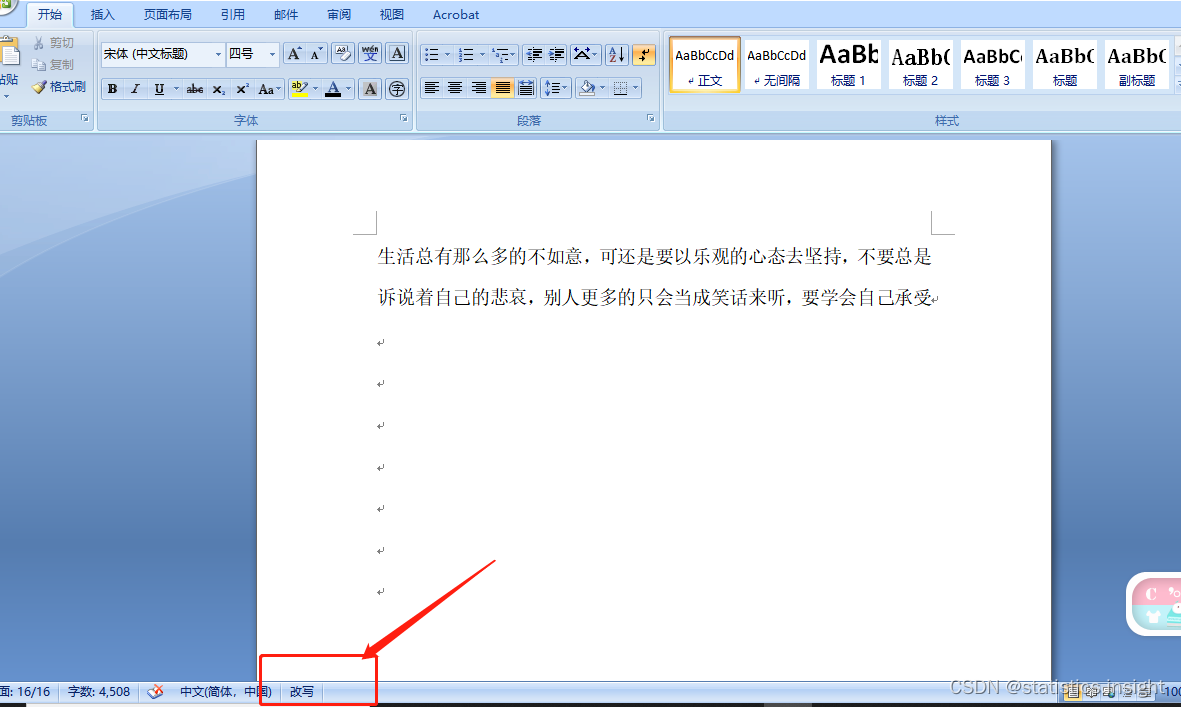Switch to the 页面布局 (Page Layout) tab
Viewport: 1181px width, 707px height.
point(167,14)
